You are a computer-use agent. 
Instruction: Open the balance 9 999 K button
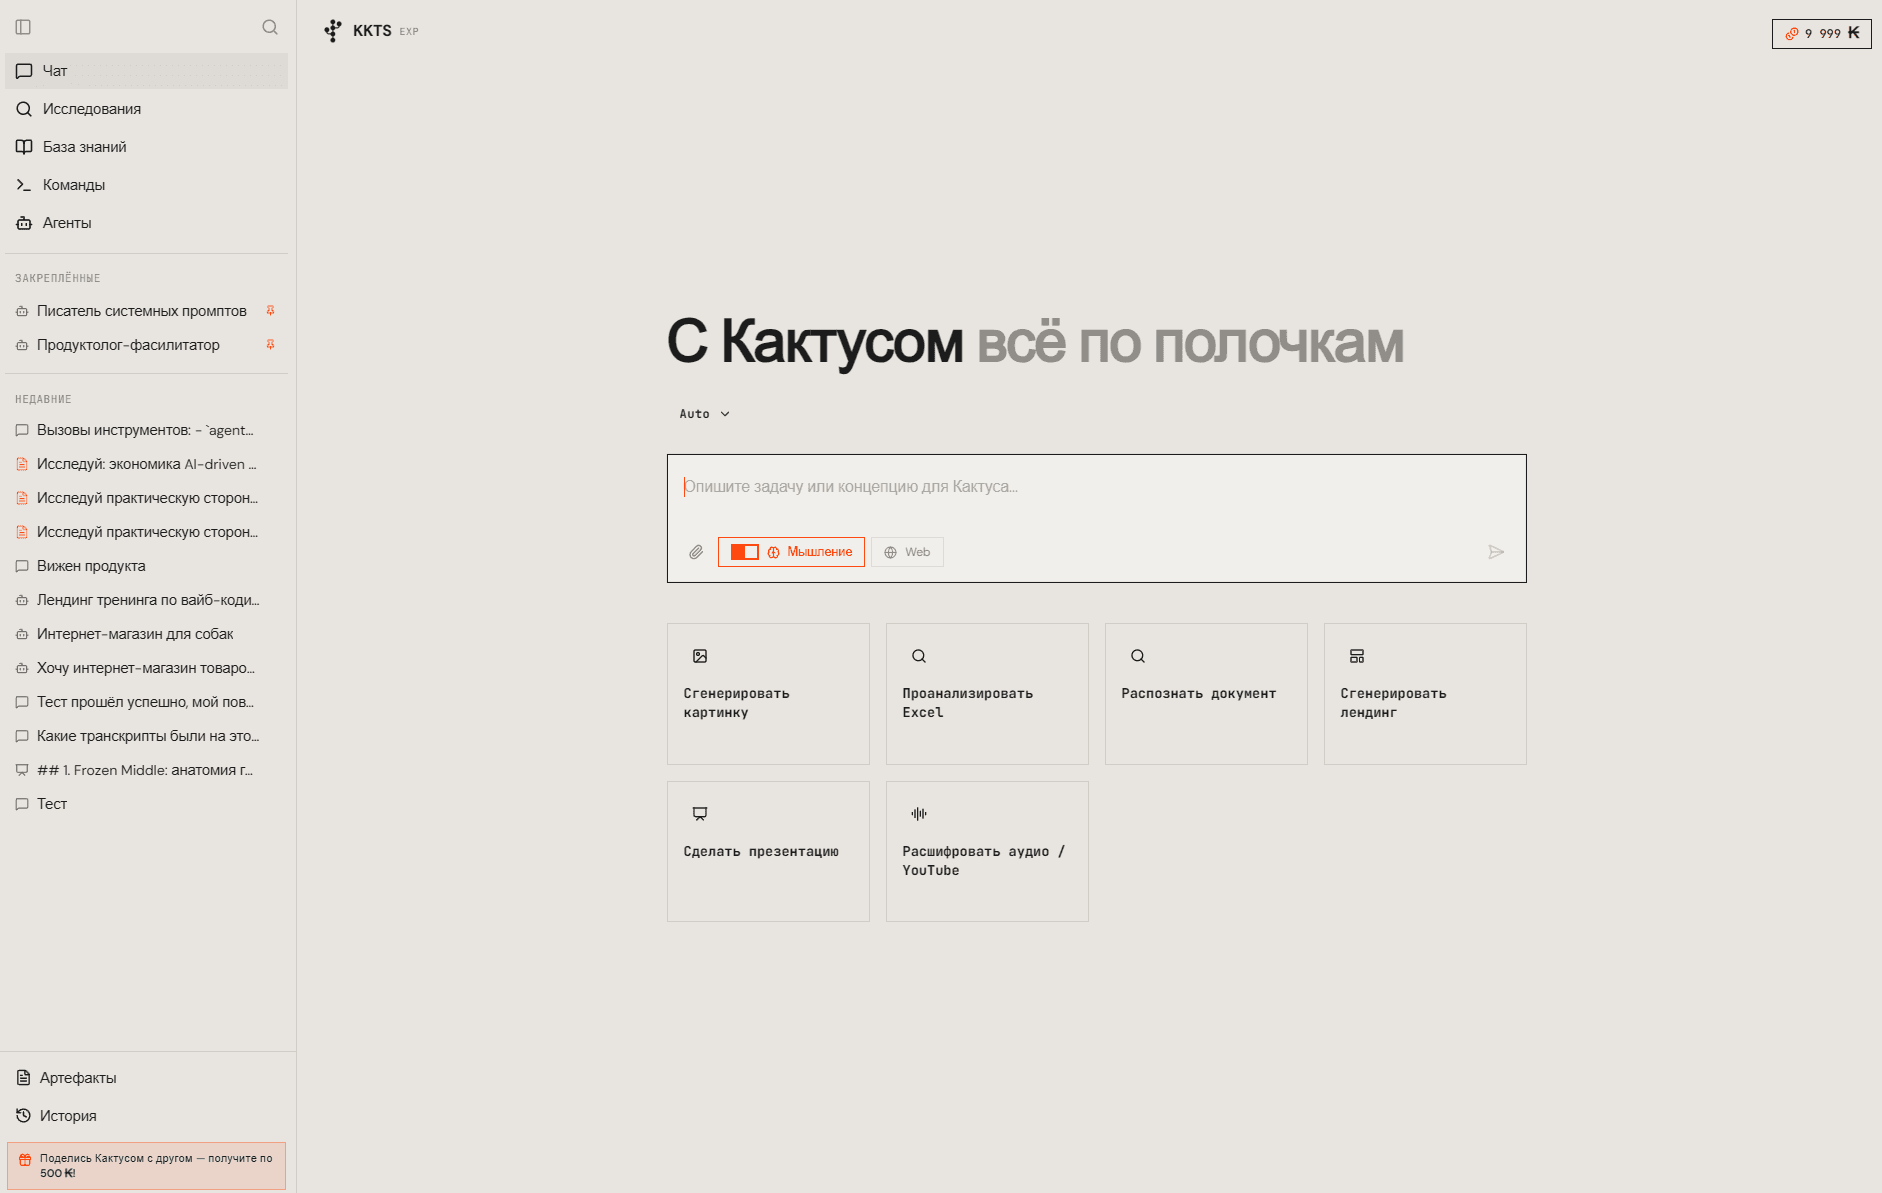(1820, 32)
